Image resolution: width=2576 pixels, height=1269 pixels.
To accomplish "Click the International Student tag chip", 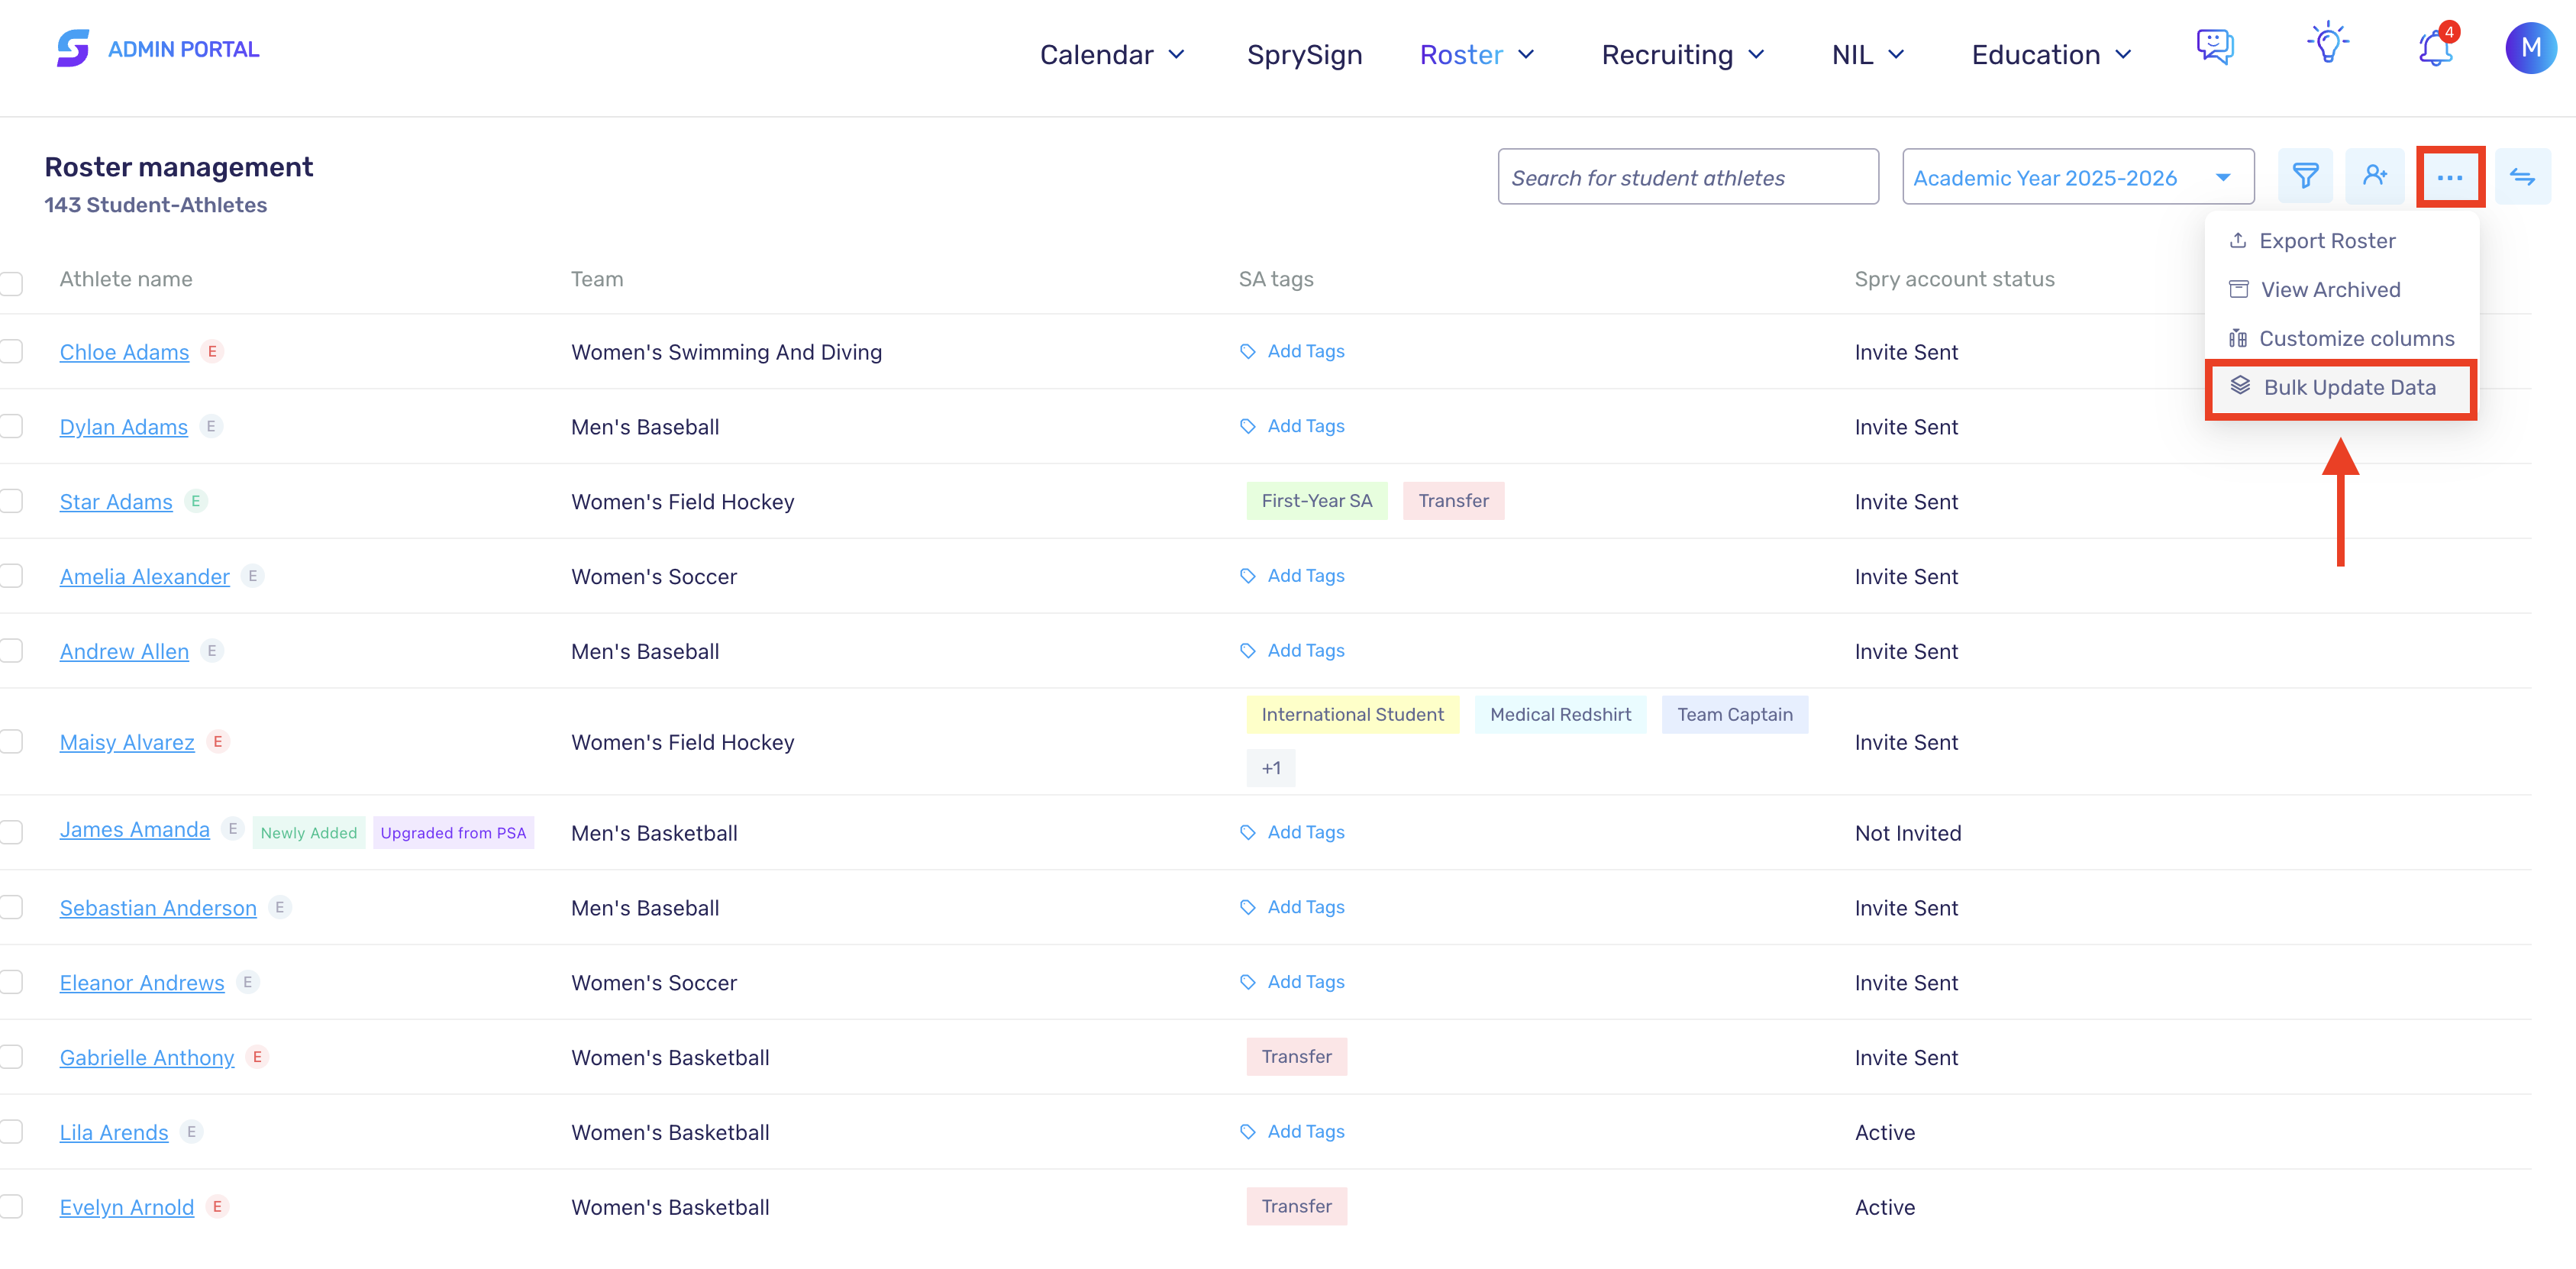I will [x=1353, y=715].
